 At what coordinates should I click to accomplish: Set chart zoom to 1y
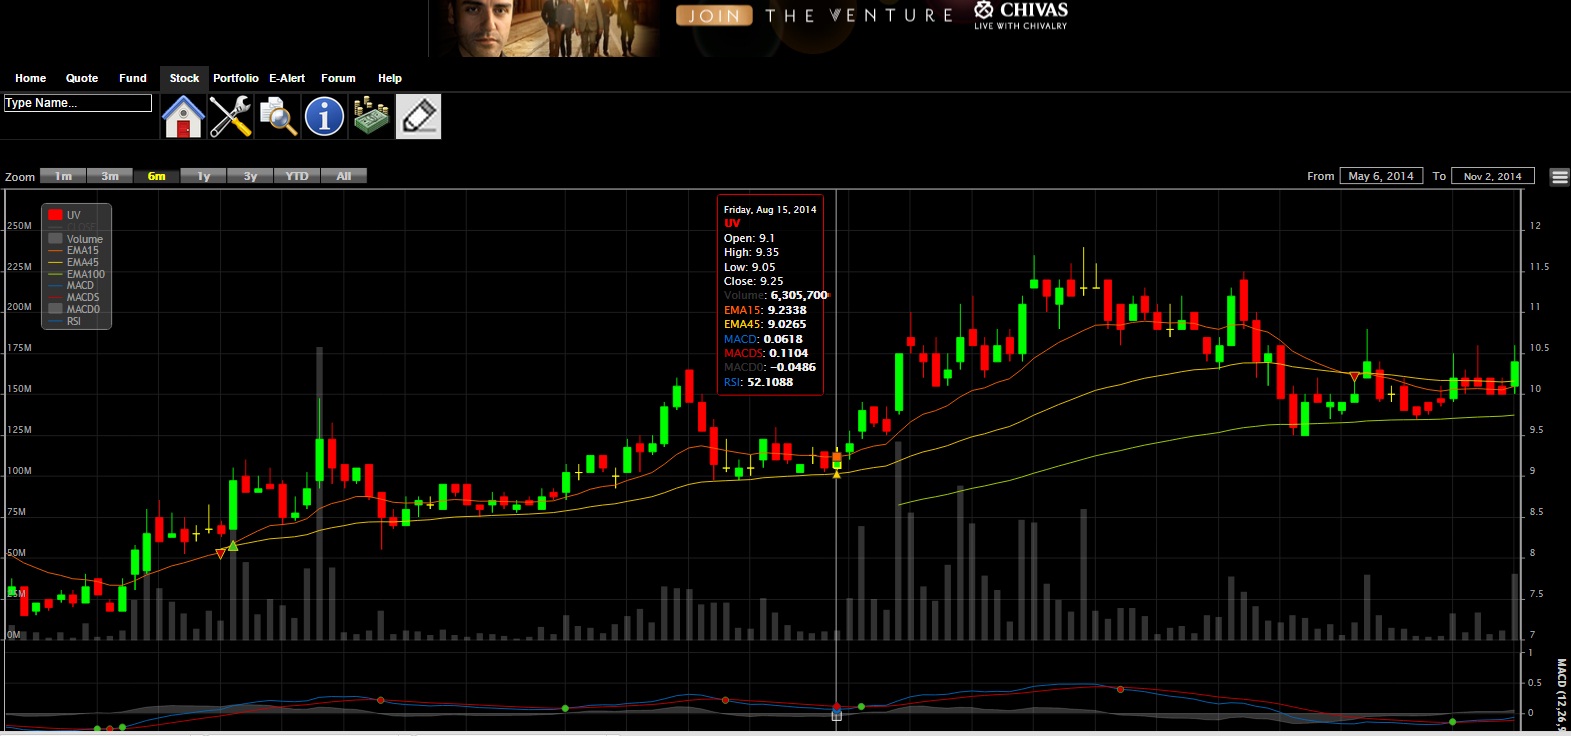[204, 176]
